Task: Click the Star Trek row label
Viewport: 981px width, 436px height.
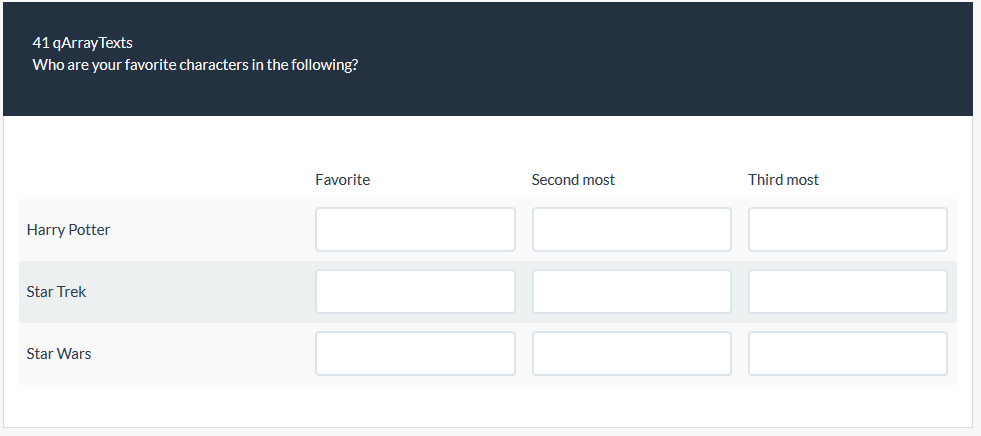Action: click(56, 292)
